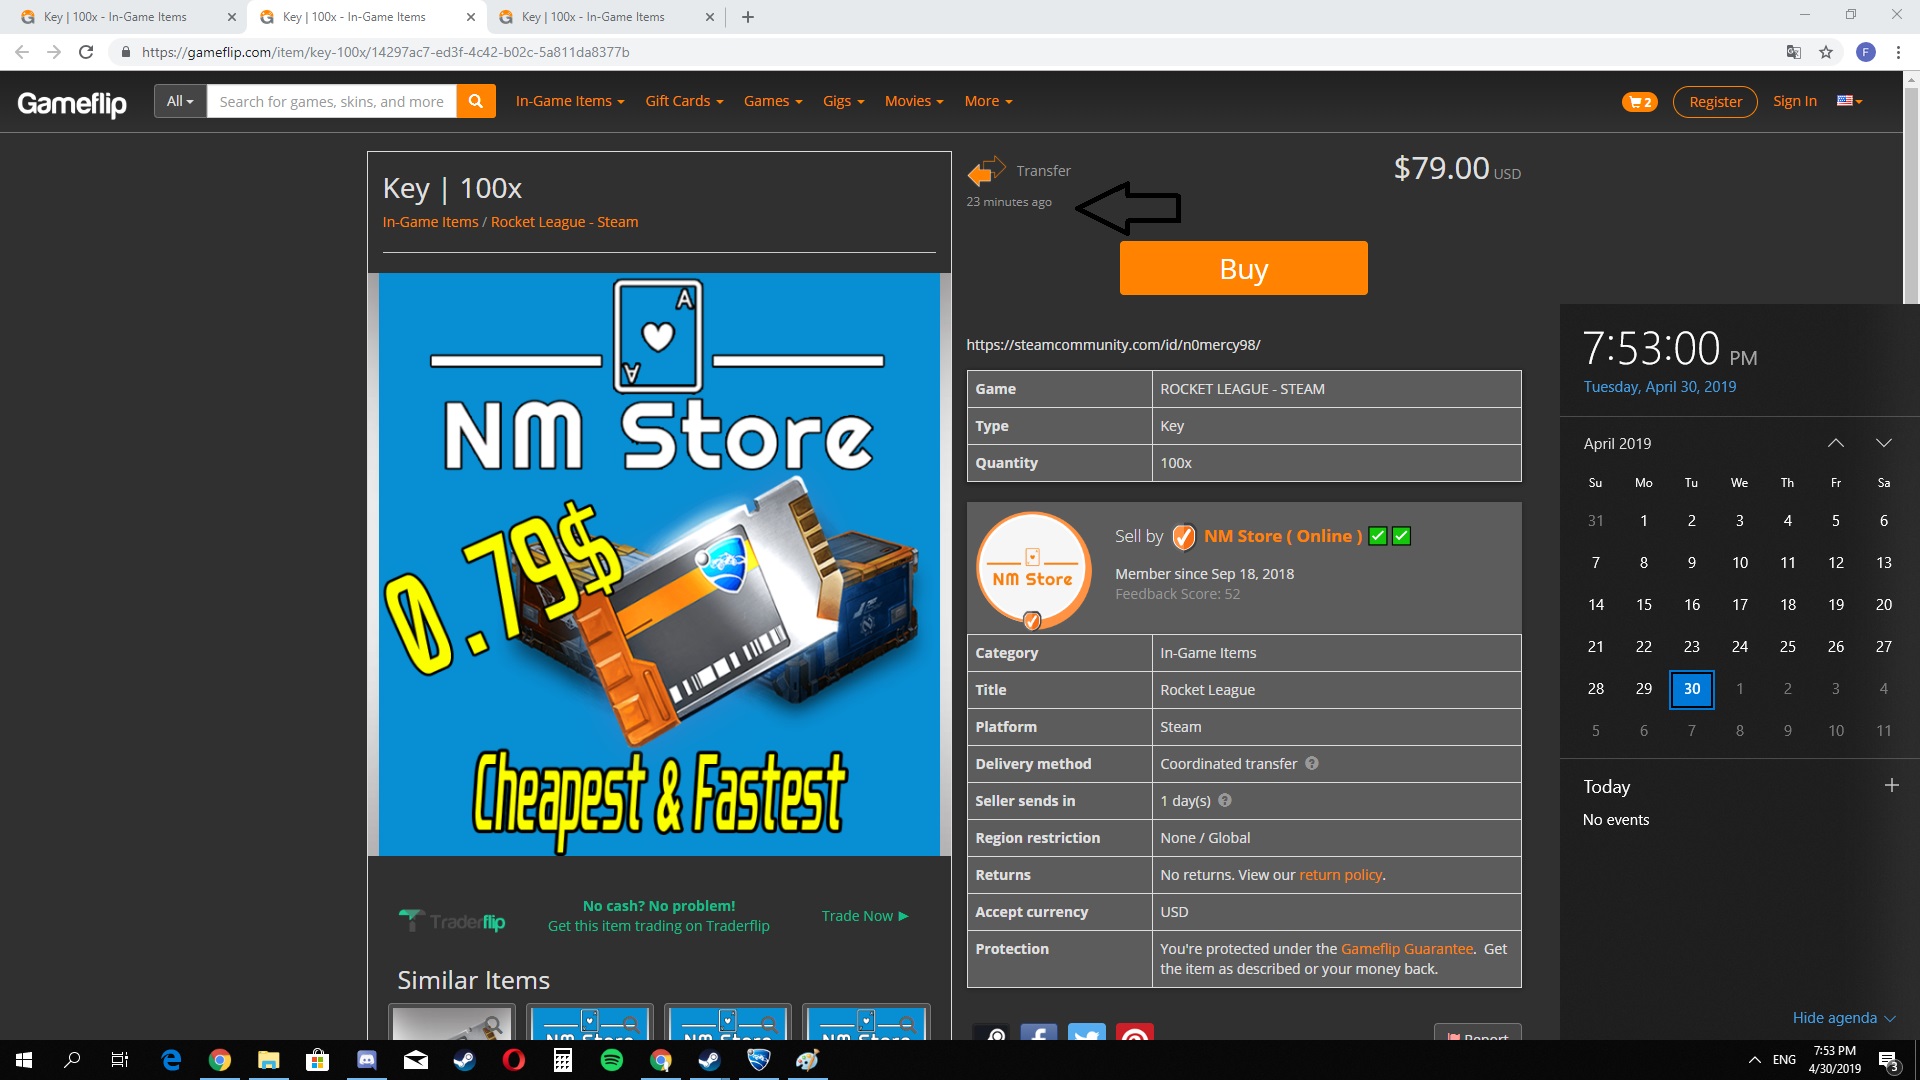
Task: Open the All categories search dropdown
Action: [x=180, y=101]
